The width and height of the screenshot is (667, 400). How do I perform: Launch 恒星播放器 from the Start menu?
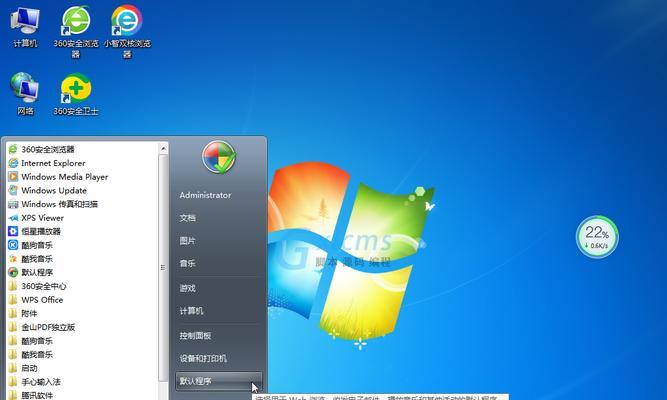pyautogui.click(x=83, y=231)
